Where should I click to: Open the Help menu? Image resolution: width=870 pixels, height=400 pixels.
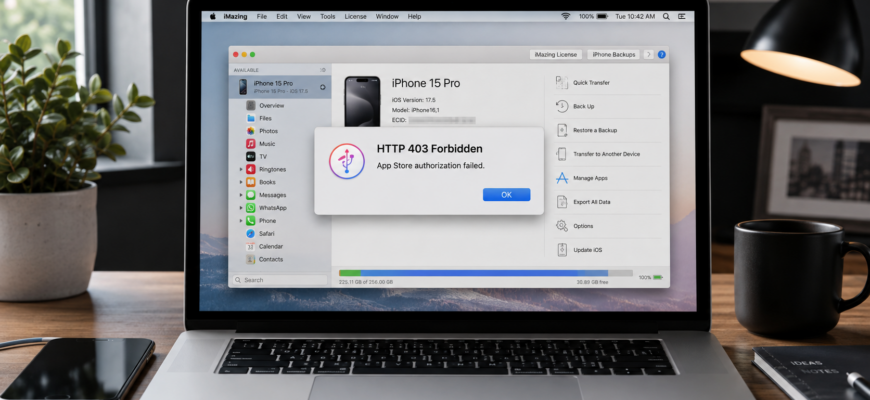click(x=414, y=17)
